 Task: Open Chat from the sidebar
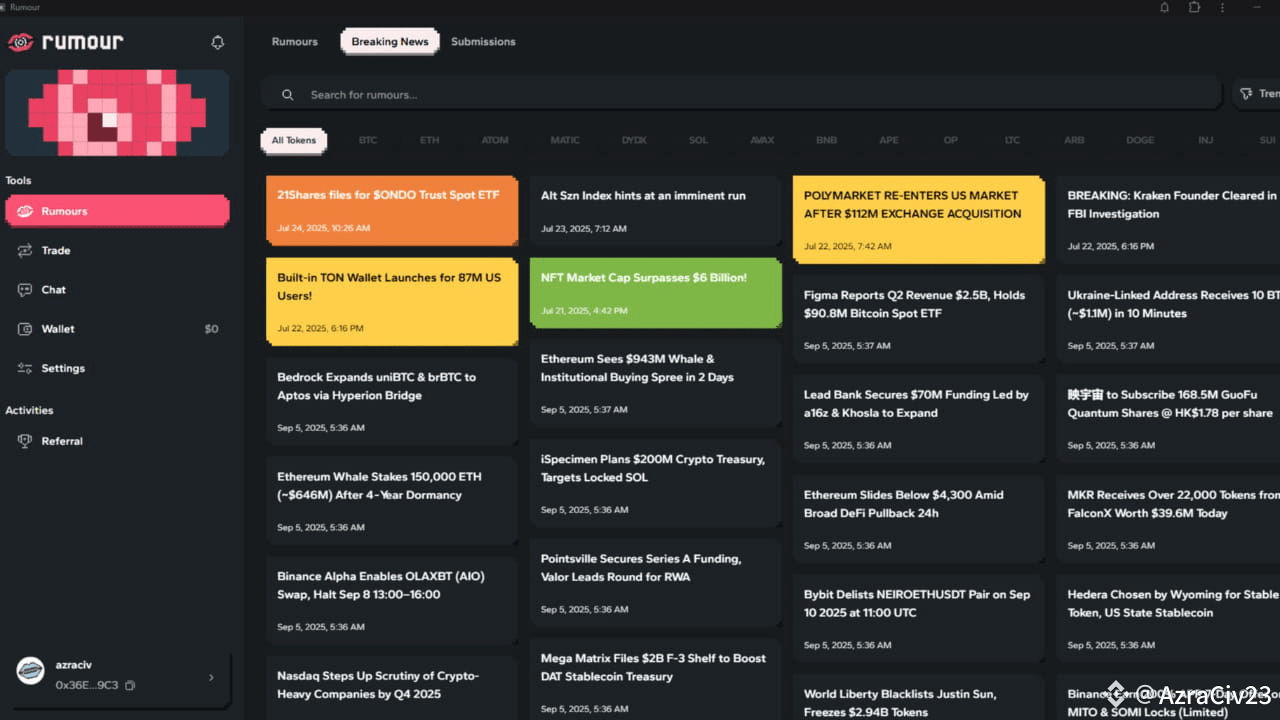[117, 290]
